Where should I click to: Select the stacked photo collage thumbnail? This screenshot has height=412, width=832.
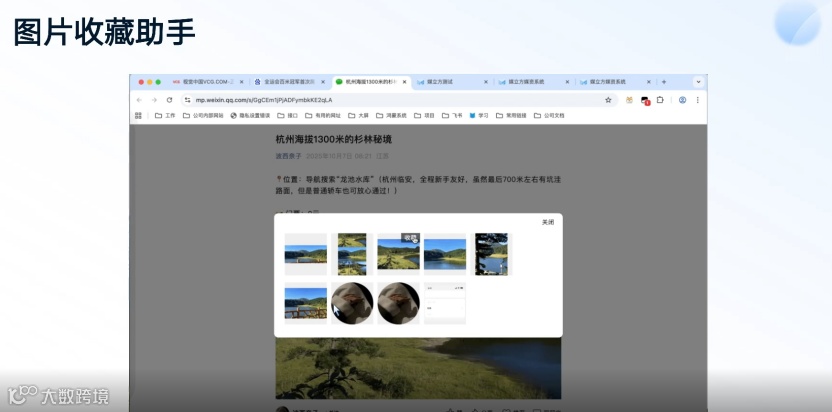352,254
